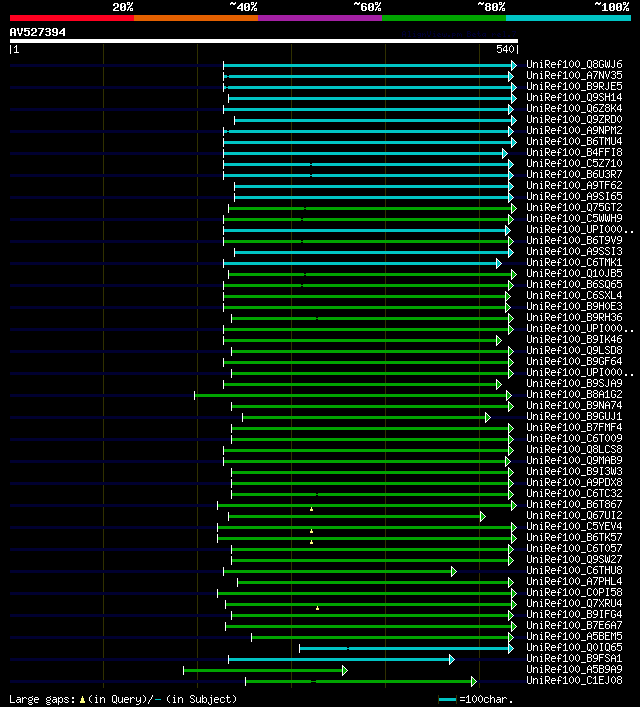
Task: Select the UniRef100_B9RJE5 hit label
Action: point(574,86)
